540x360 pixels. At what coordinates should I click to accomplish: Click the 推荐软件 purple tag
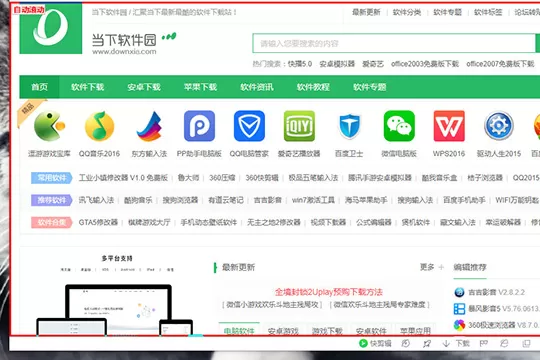coord(52,200)
